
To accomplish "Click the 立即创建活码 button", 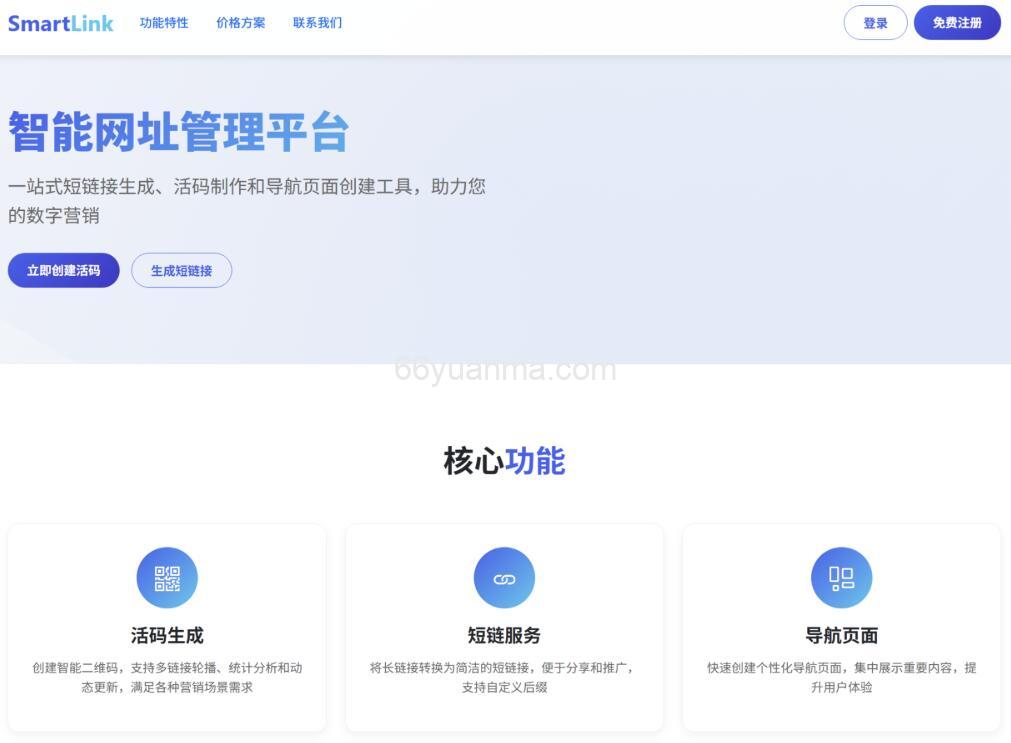I will (x=63, y=270).
